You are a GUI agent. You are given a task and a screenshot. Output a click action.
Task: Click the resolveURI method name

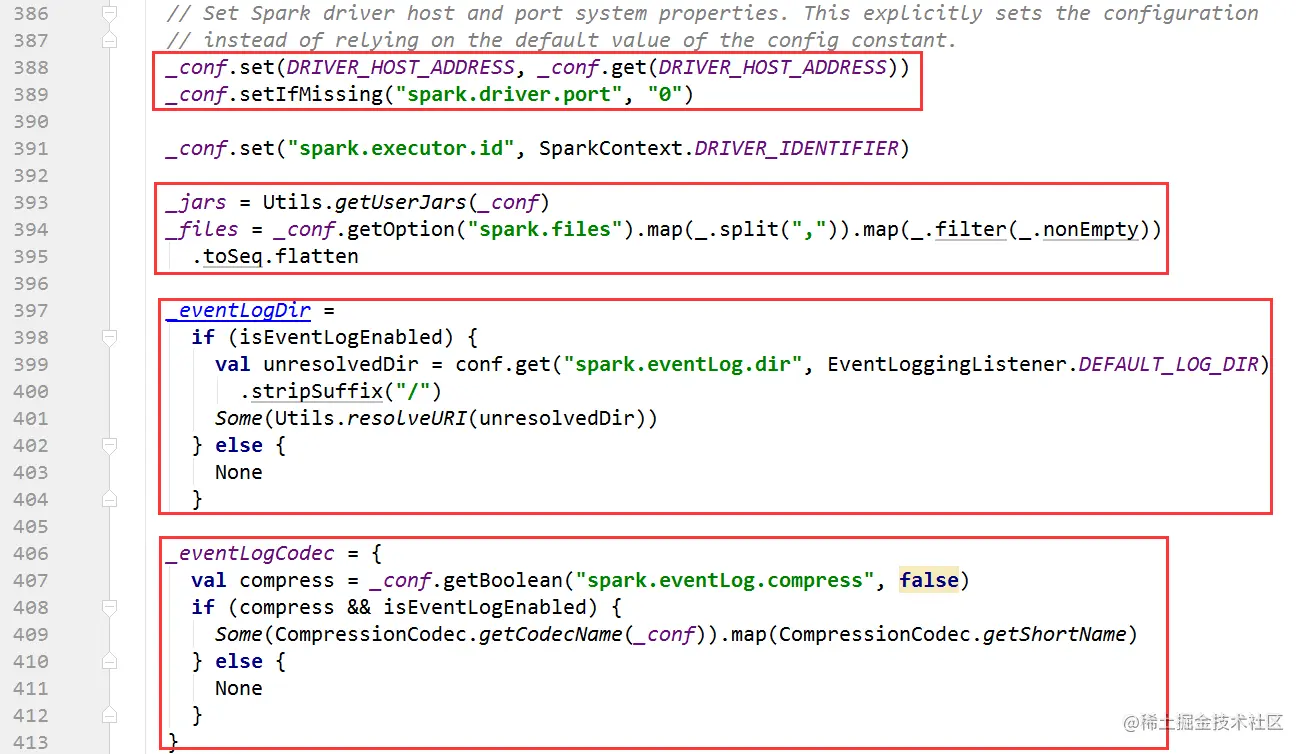click(x=406, y=419)
